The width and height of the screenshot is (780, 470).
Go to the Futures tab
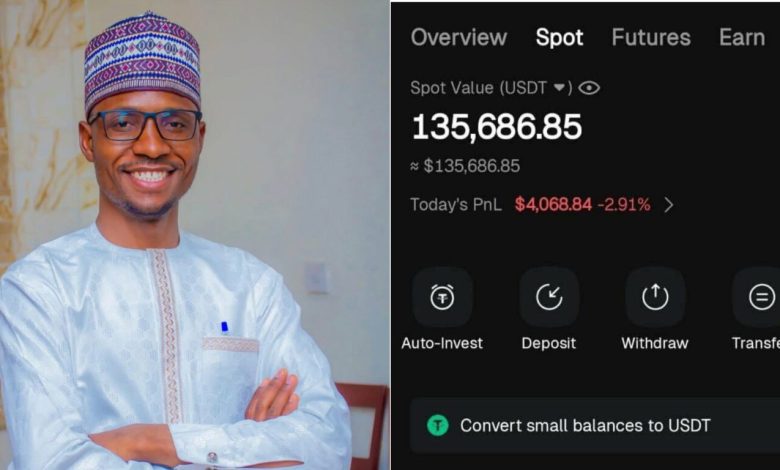651,38
